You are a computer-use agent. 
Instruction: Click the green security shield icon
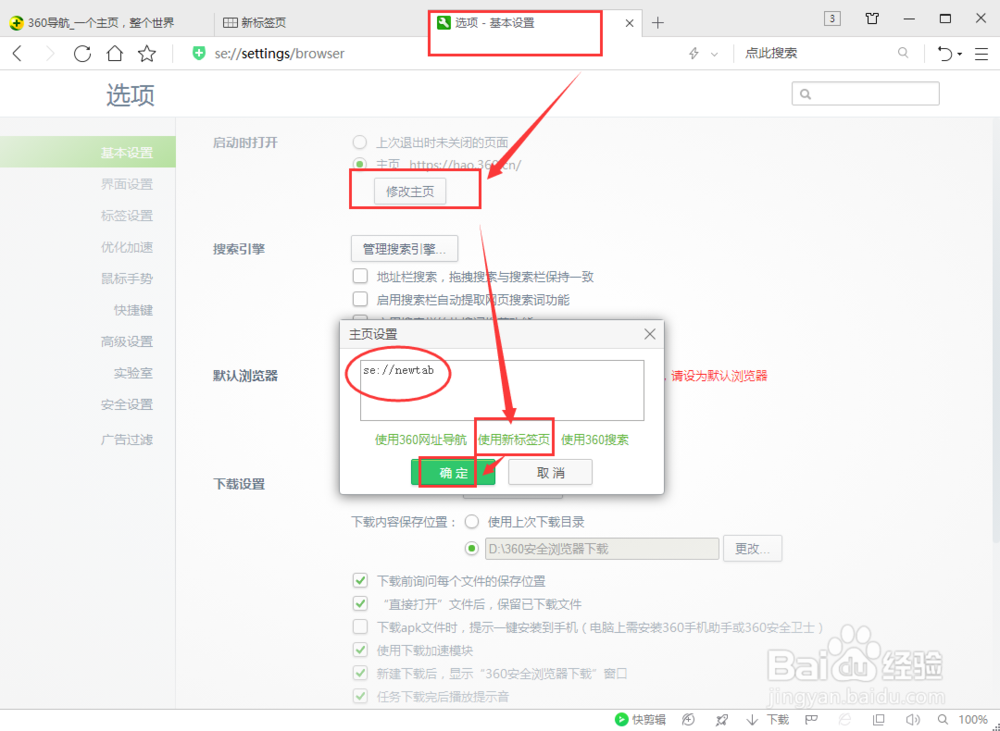click(199, 54)
